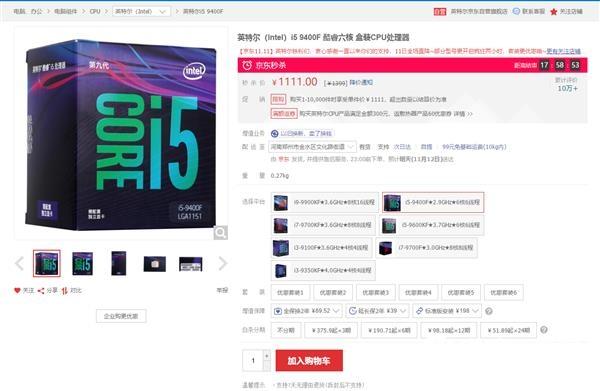Viewport: 600px width, 391px height.
Task: Click CPU in the breadcrumb navigation
Action: [95, 11]
